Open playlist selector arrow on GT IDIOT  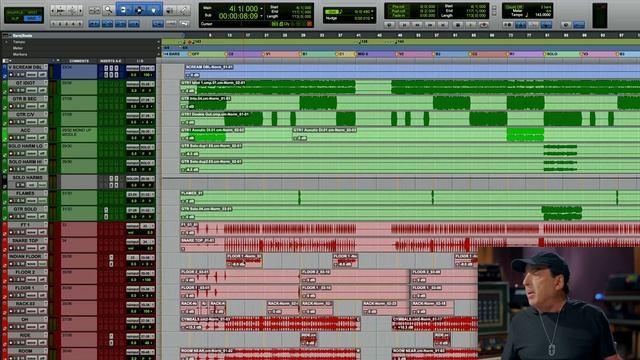pos(45,83)
